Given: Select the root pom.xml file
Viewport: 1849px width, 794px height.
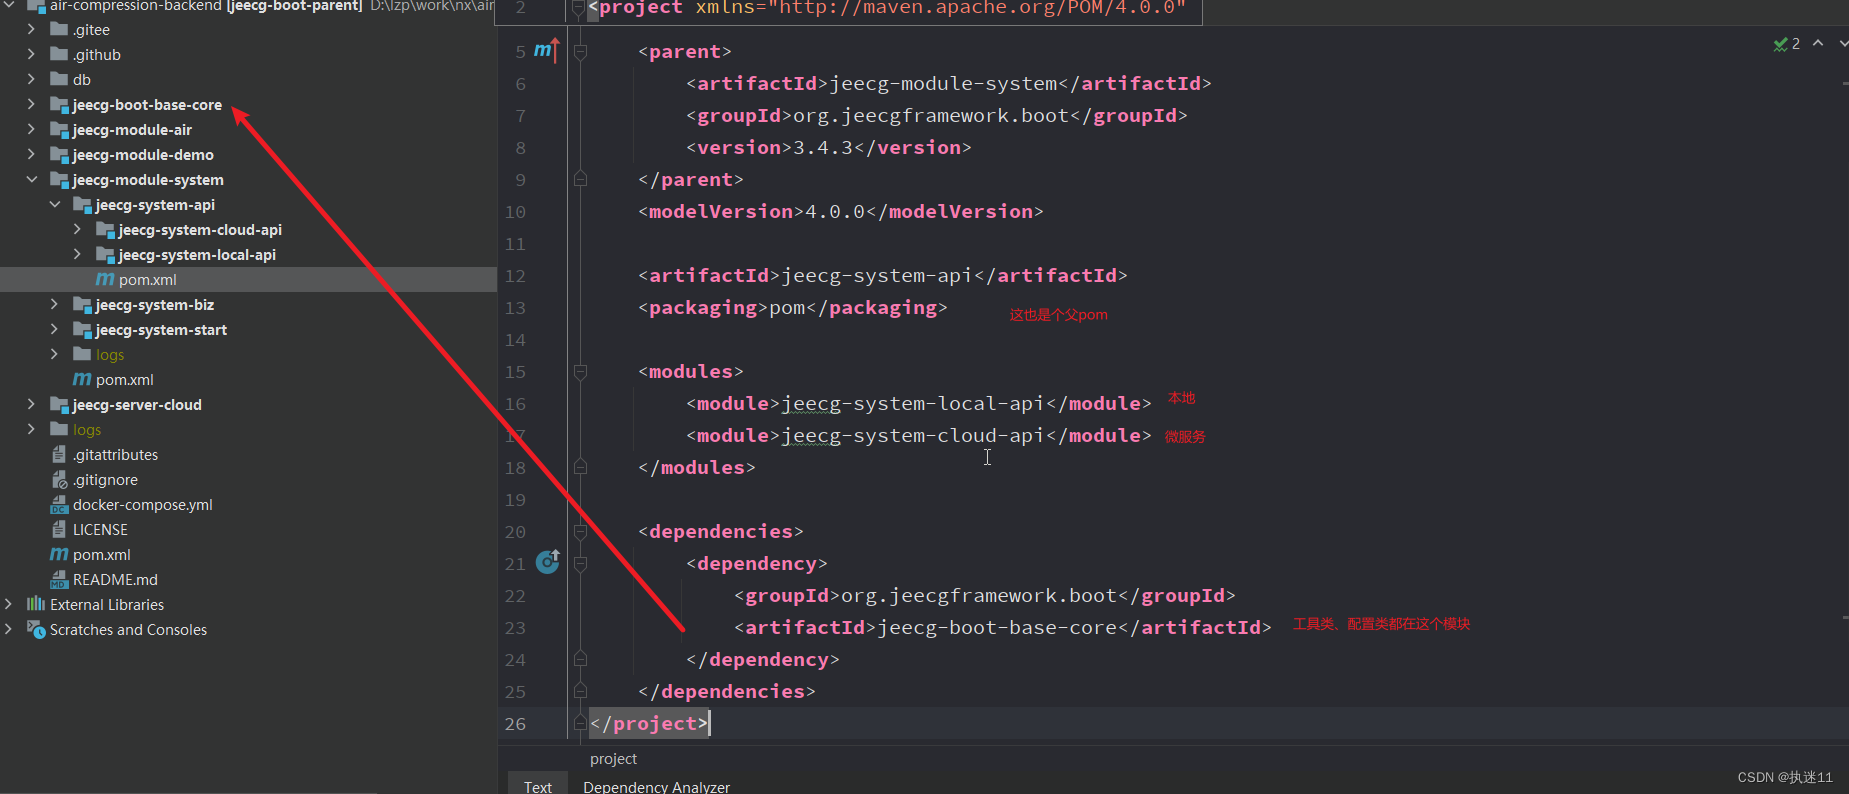Looking at the screenshot, I should (x=102, y=554).
